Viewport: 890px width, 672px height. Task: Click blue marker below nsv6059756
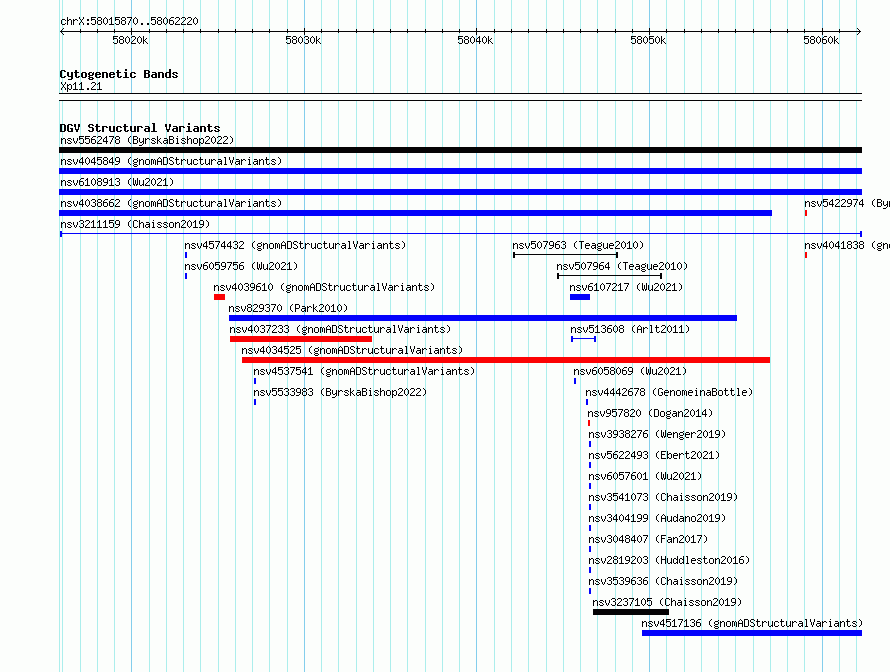(186, 276)
